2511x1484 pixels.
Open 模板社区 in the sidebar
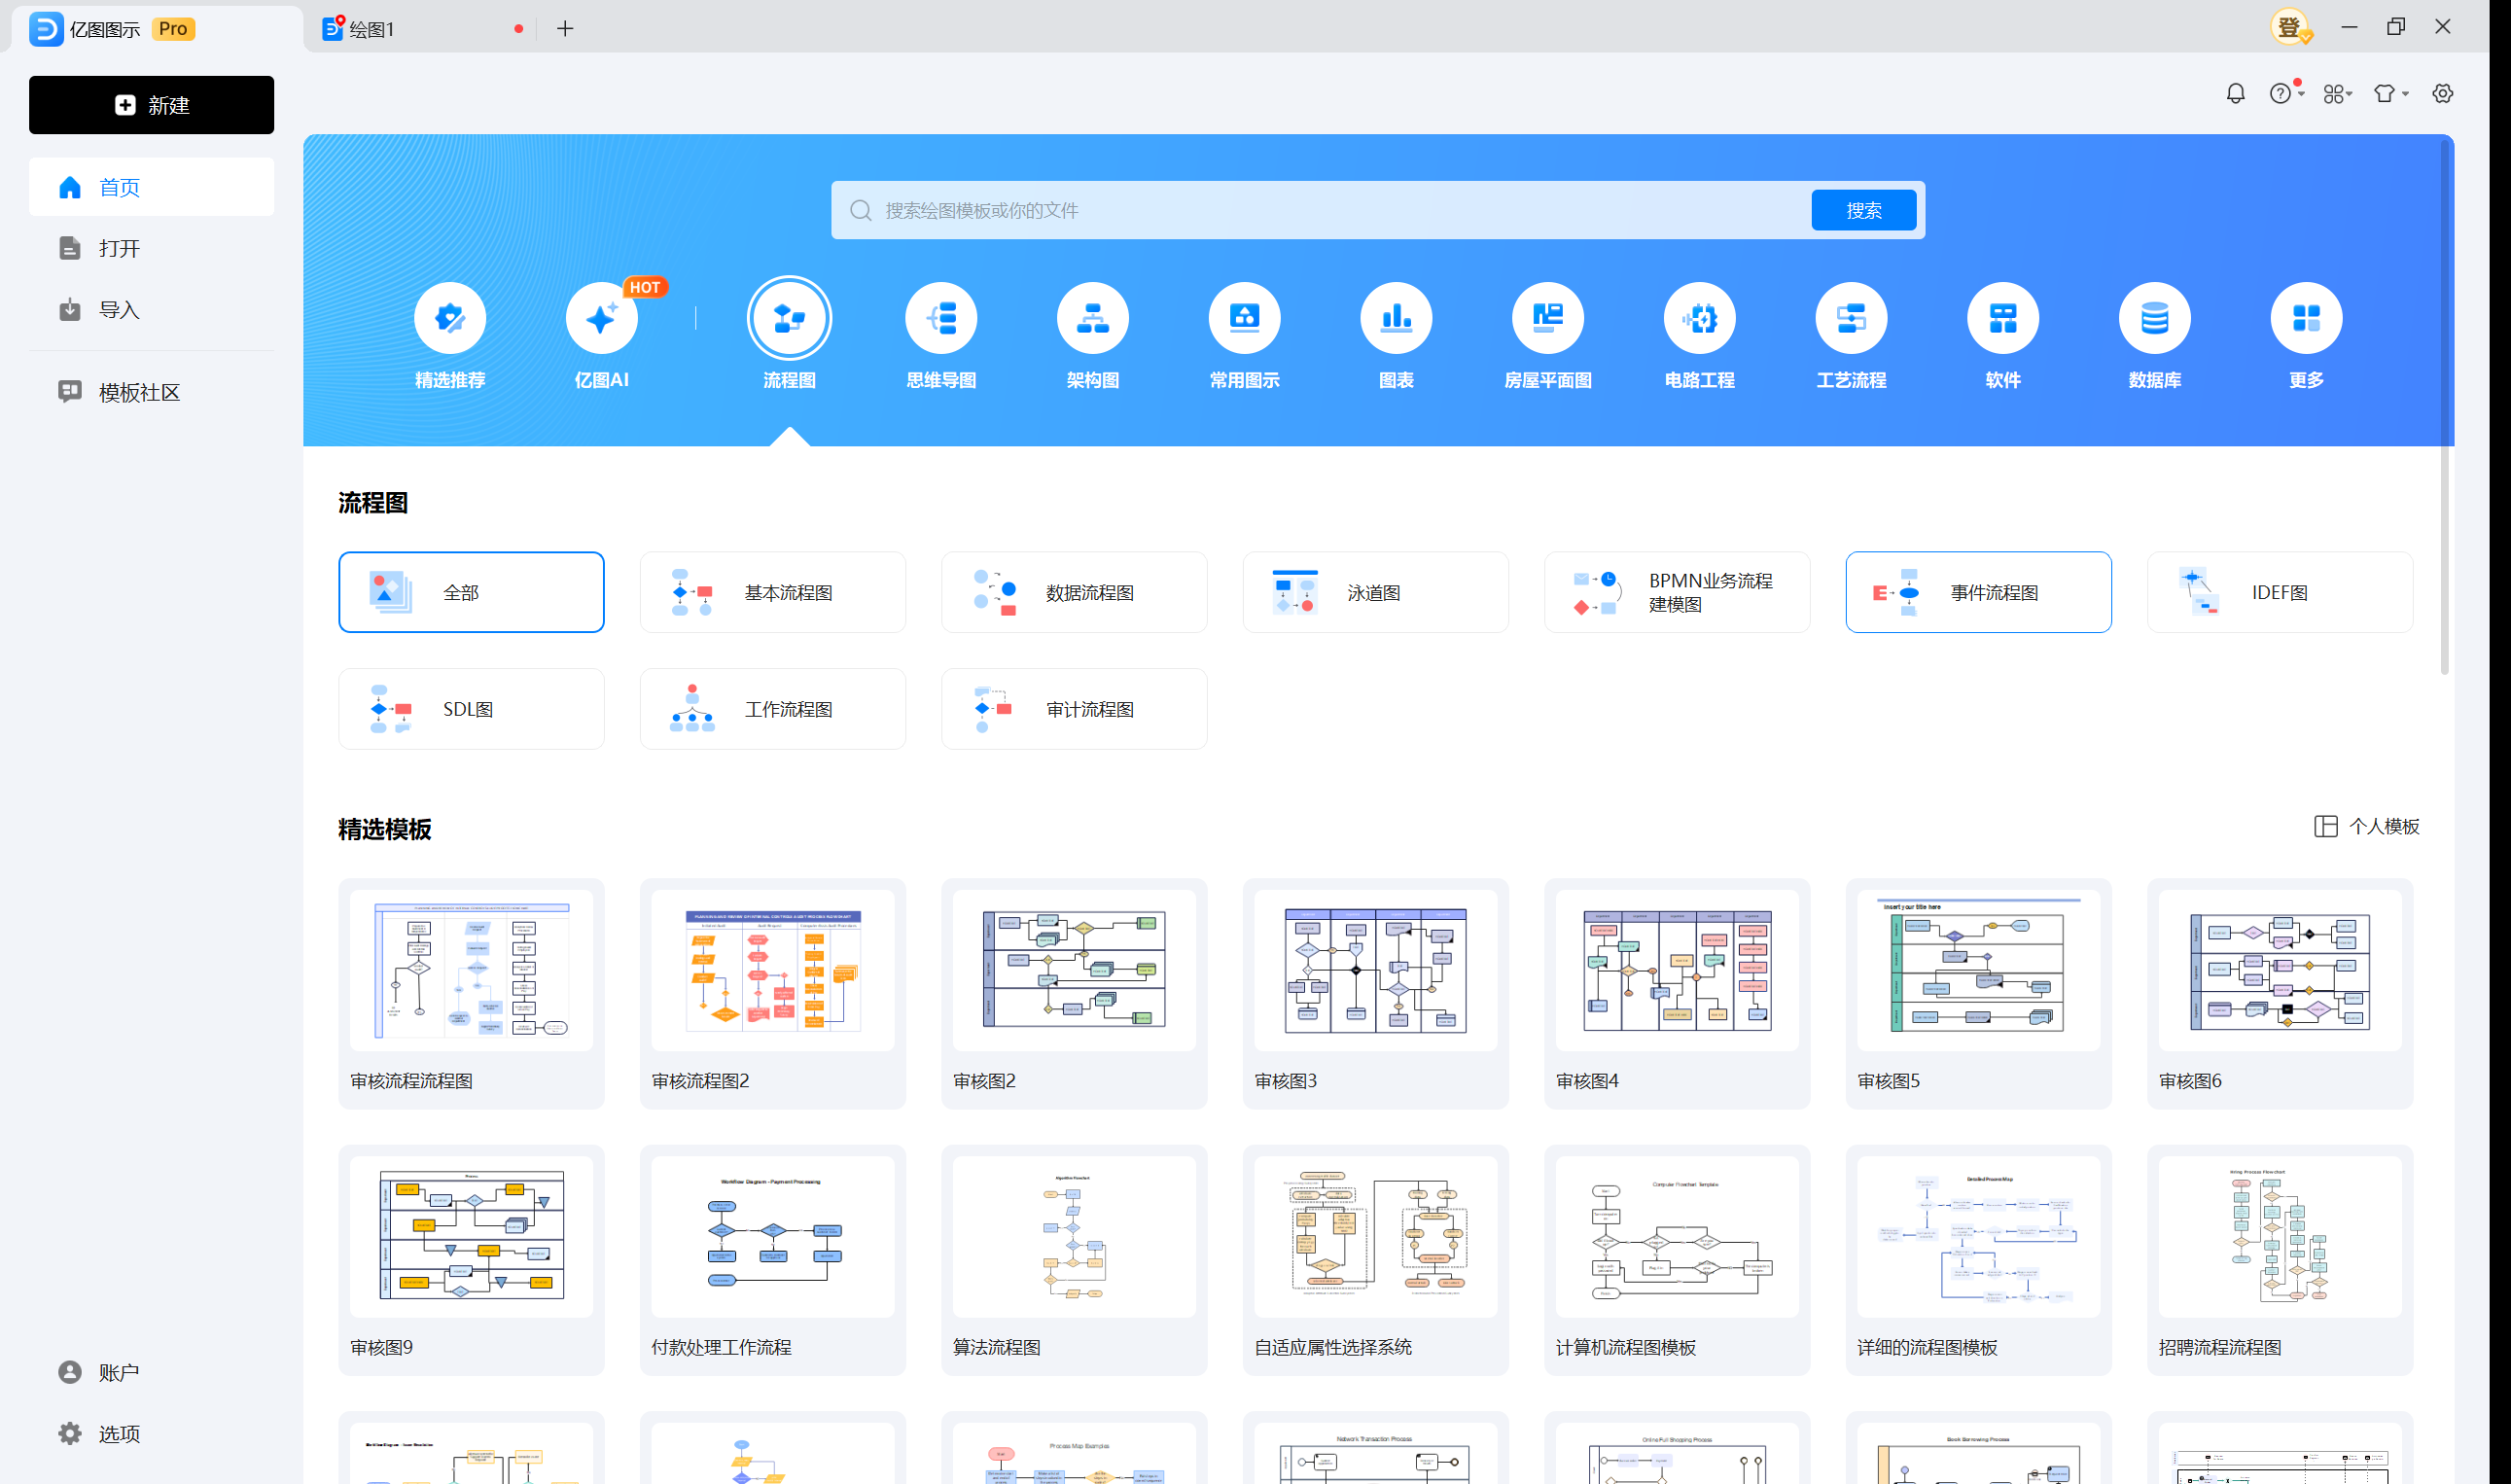click(139, 392)
